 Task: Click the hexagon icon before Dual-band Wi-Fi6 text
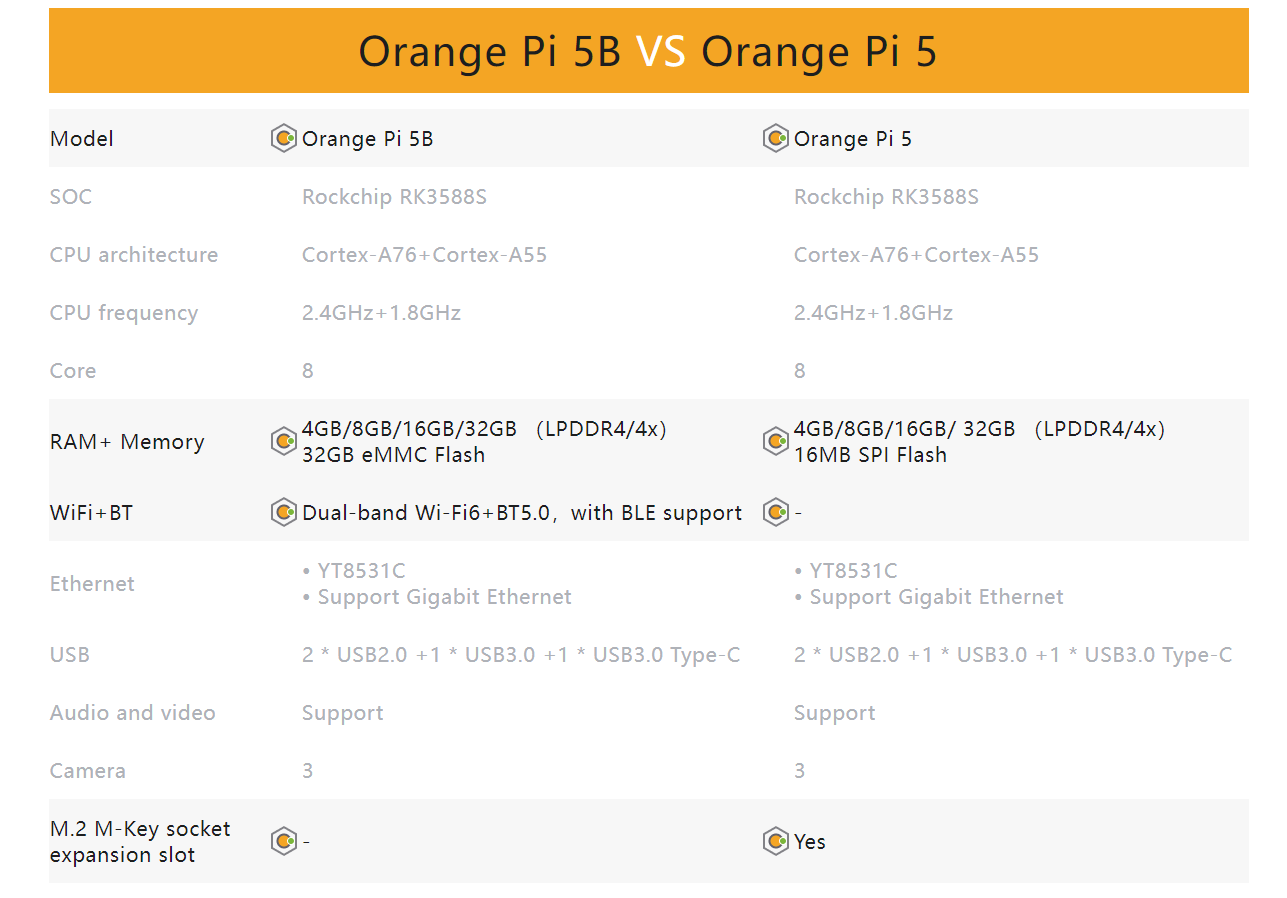284,512
